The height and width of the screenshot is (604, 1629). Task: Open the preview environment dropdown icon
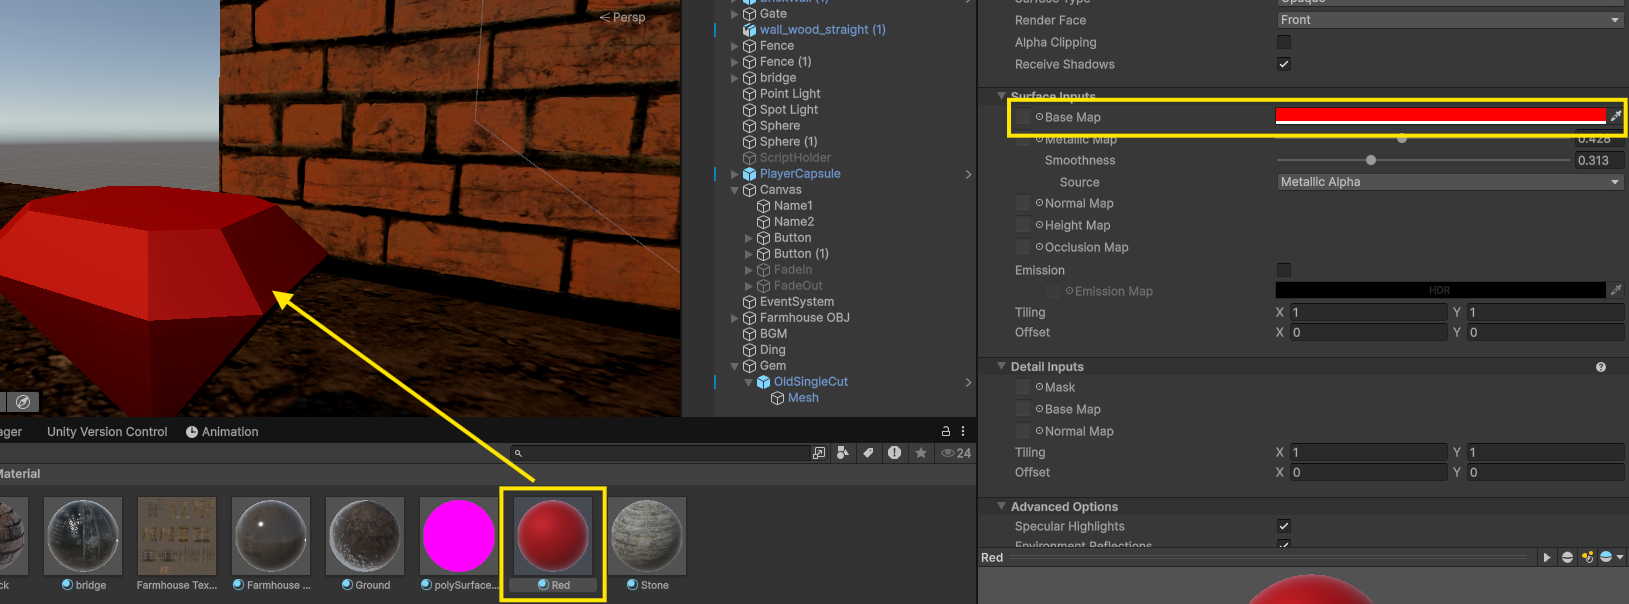[x=1611, y=557]
